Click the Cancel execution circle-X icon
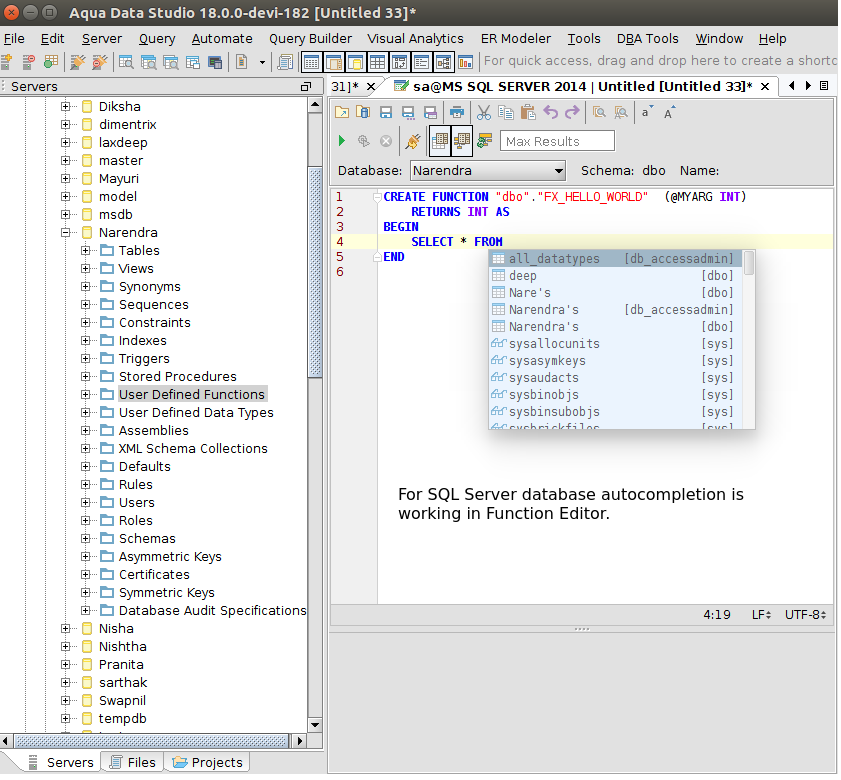 pyautogui.click(x=386, y=141)
